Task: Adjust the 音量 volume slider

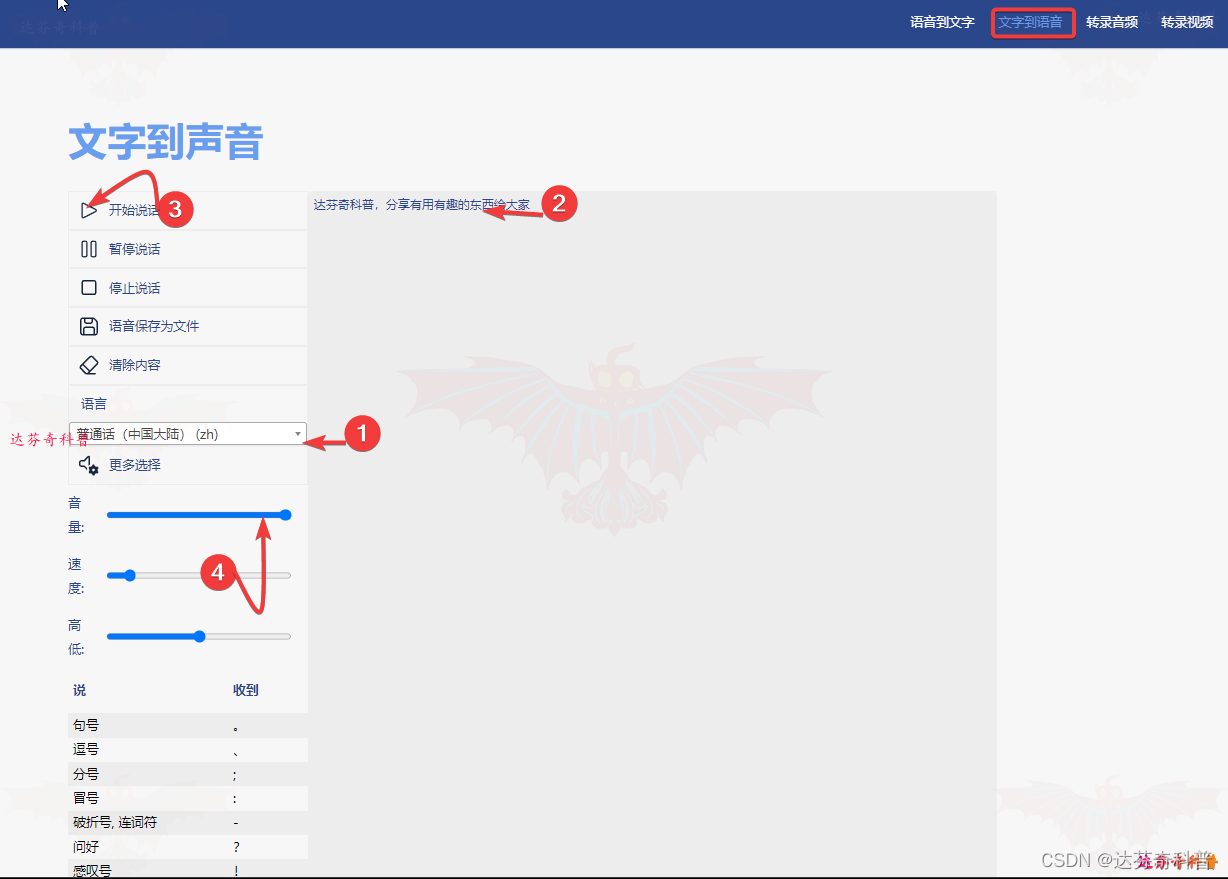Action: pos(198,515)
